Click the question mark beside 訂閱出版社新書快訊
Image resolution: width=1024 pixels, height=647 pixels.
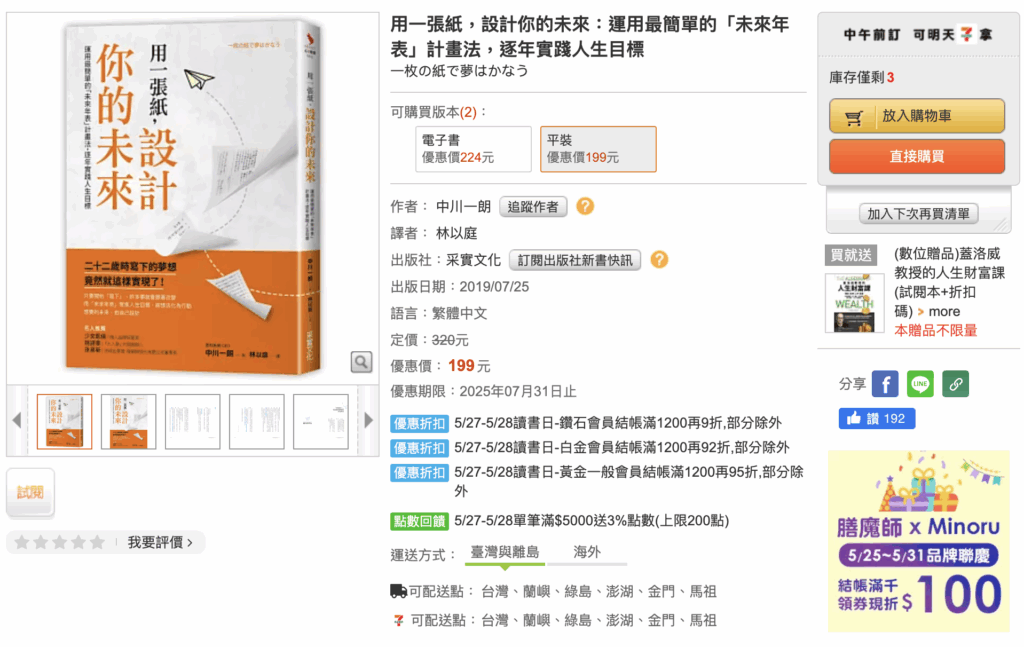[x=659, y=260]
